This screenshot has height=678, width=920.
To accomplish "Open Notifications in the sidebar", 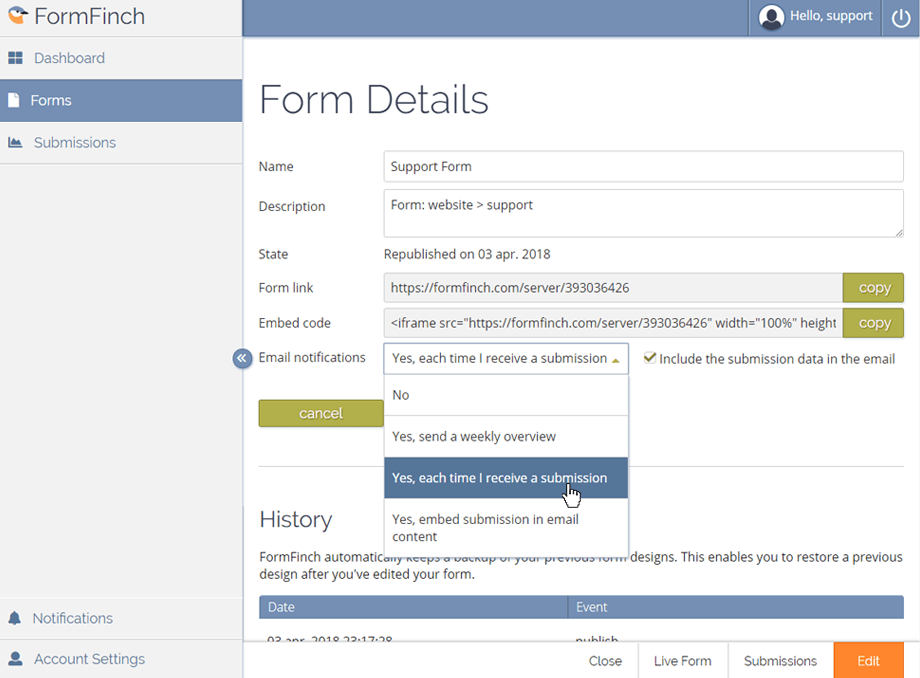I will 121,618.
